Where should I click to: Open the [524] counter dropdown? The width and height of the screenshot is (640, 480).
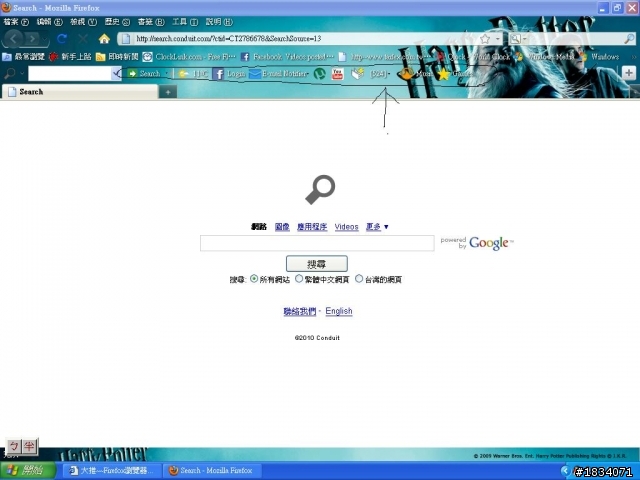pyautogui.click(x=380, y=74)
